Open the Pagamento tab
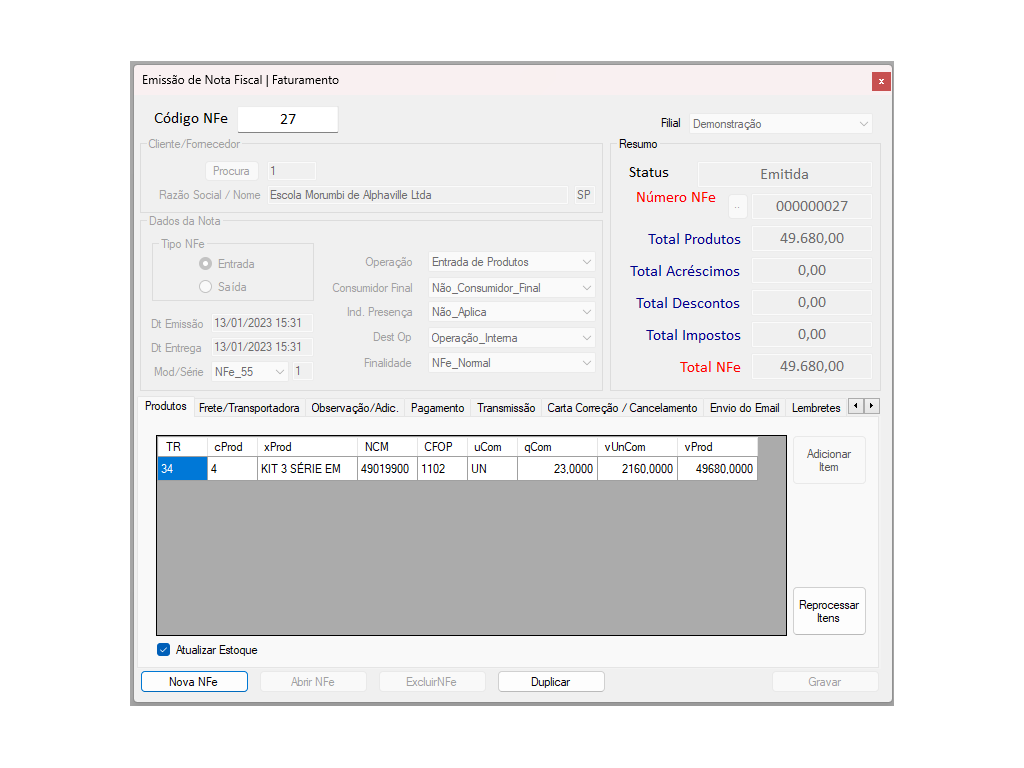The width and height of the screenshot is (1024, 768). pyautogui.click(x=437, y=408)
